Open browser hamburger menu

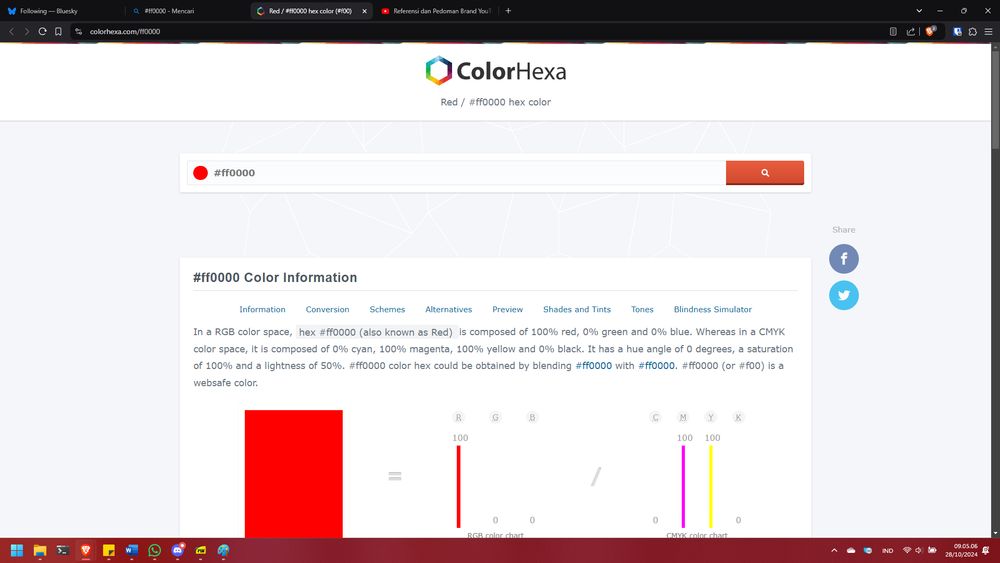tap(988, 31)
